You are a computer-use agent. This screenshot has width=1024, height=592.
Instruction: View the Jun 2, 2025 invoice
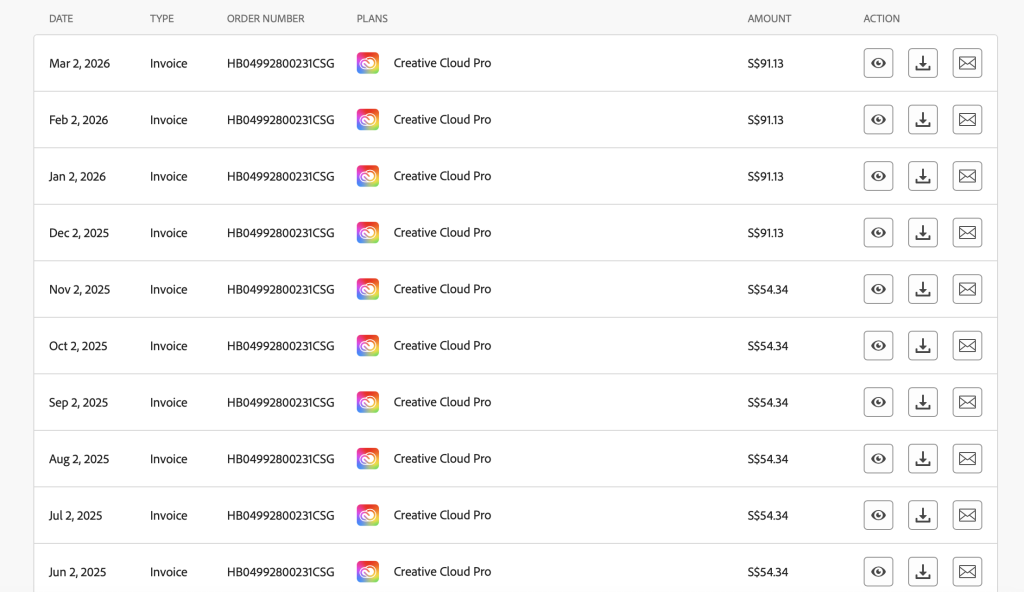(878, 572)
